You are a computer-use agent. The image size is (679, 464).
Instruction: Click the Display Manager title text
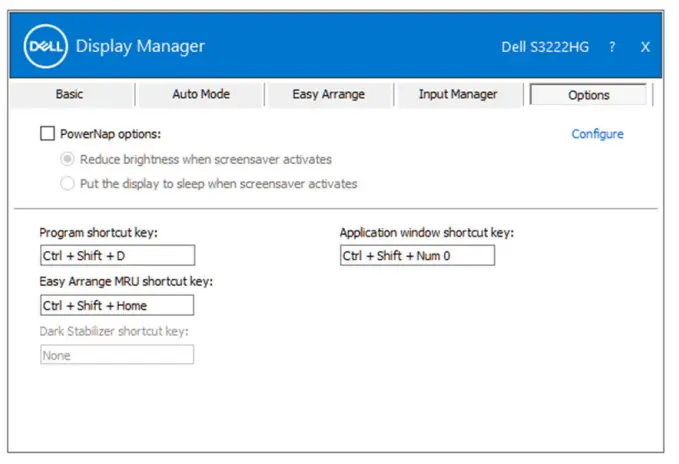click(x=140, y=46)
